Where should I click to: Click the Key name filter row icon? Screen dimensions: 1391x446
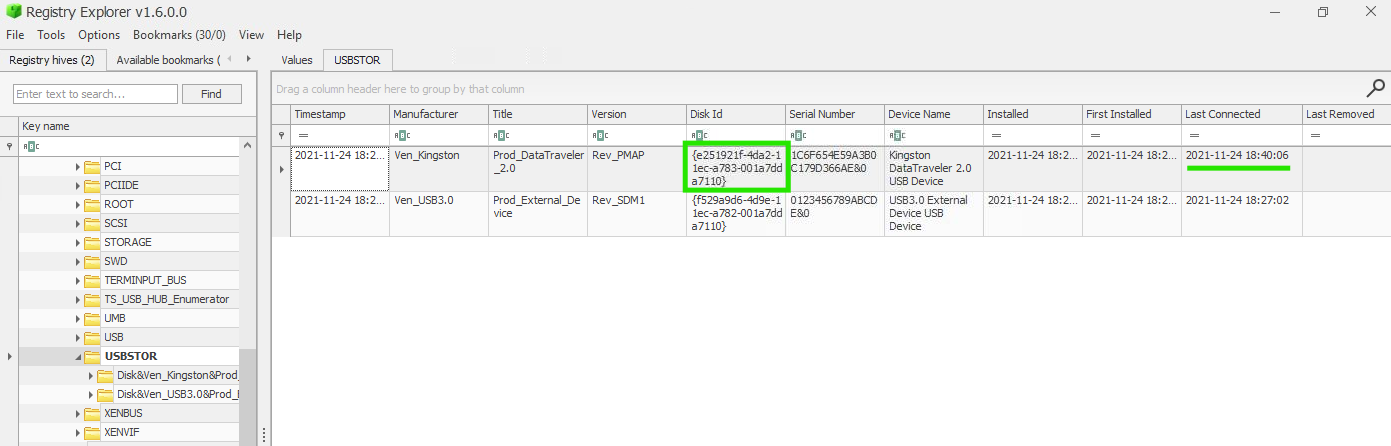(x=31, y=146)
